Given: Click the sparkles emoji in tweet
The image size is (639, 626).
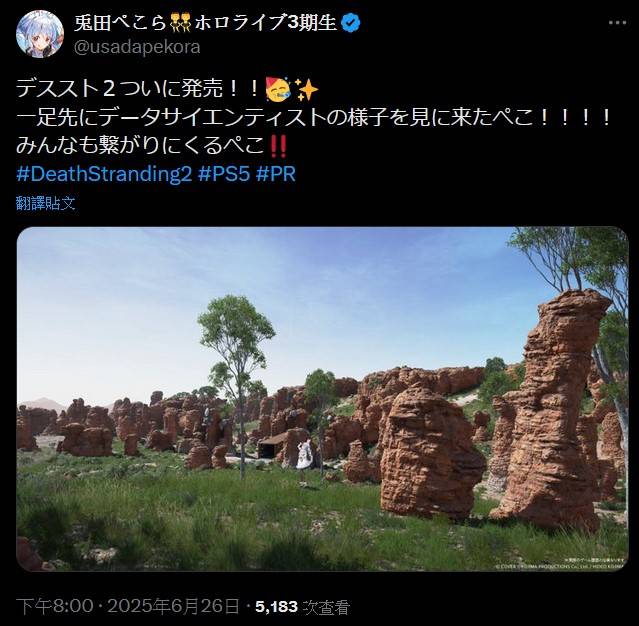Looking at the screenshot, I should 306,90.
